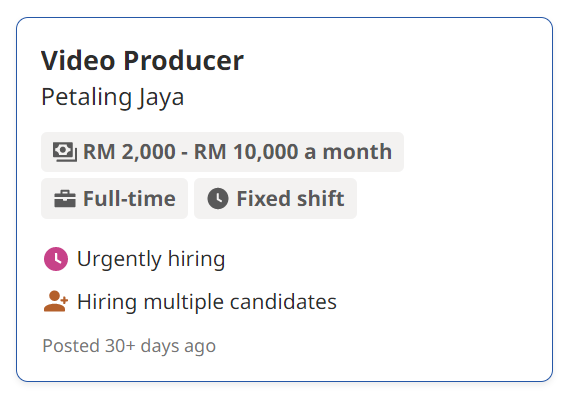
Task: Click the banknote salary icon
Action: click(x=65, y=152)
